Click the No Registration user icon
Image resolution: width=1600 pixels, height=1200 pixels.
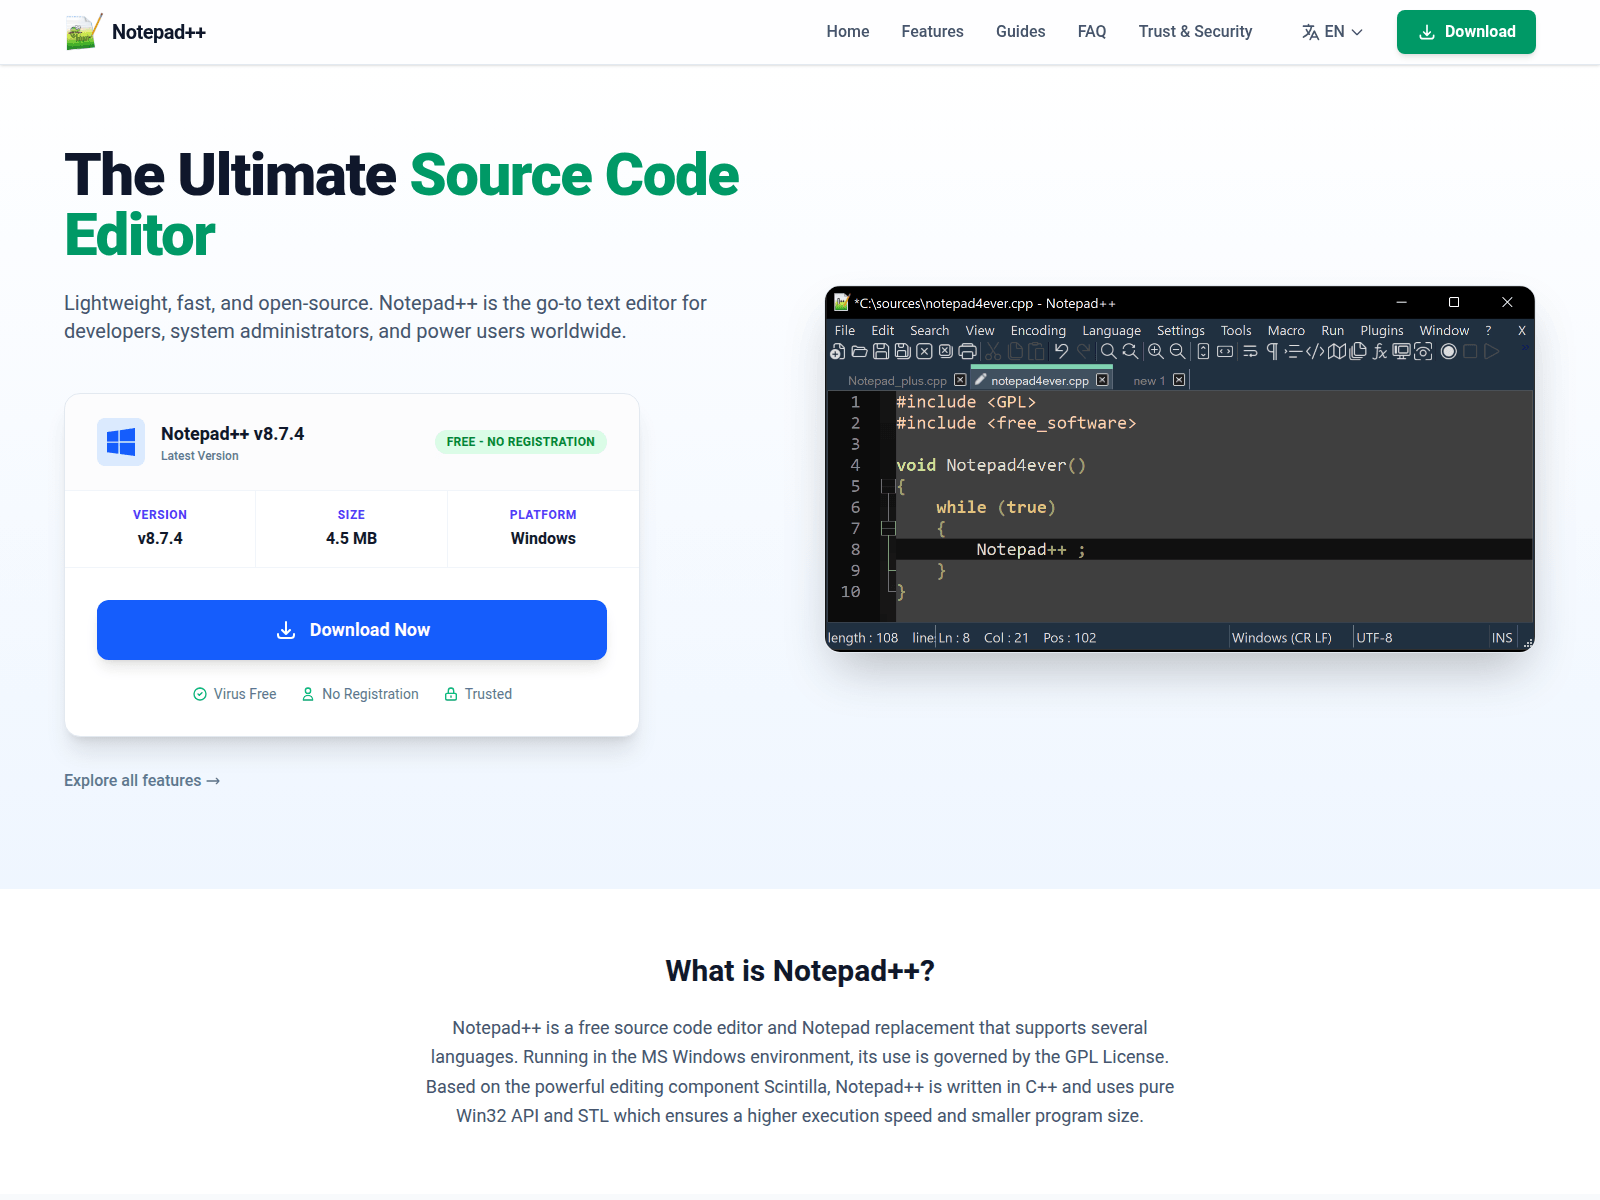click(x=308, y=694)
